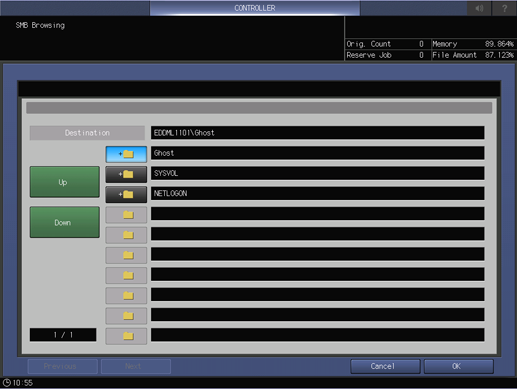Select the Ghost folder name row
This screenshot has height=389, width=517.
click(317, 153)
